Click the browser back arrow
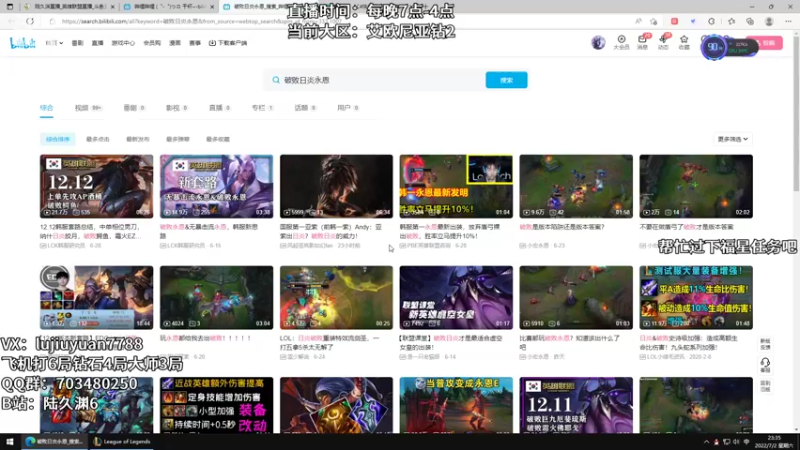The height and width of the screenshot is (450, 800). click(12, 21)
